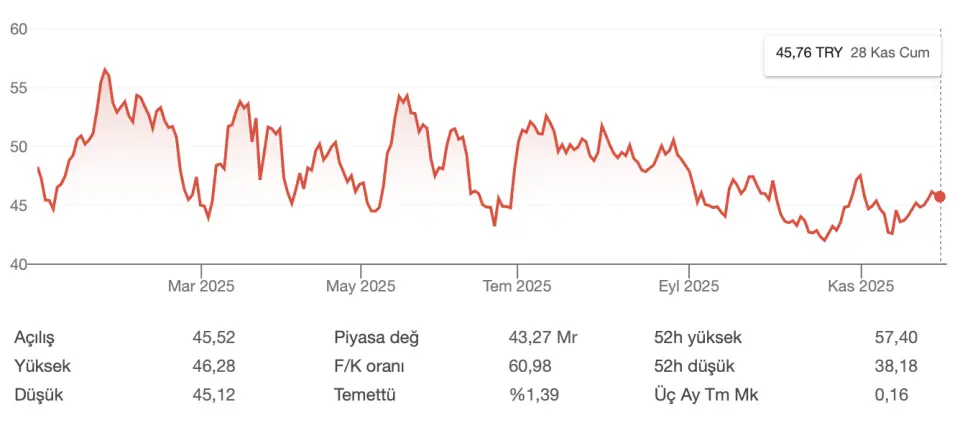Click the May 2025 axis label
The height and width of the screenshot is (435, 960).
click(361, 286)
